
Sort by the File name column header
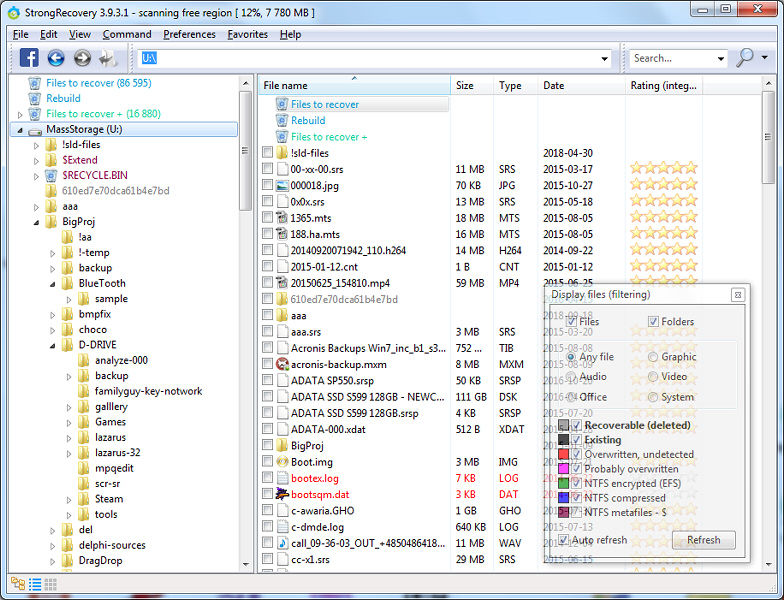[354, 86]
